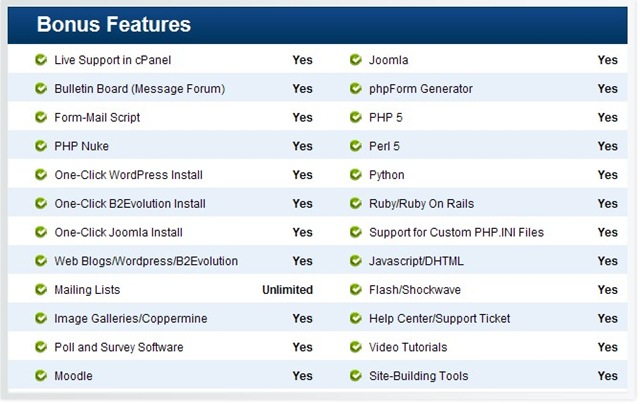Click the green check next to Moodle
The height and width of the screenshot is (404, 640).
[x=41, y=375]
